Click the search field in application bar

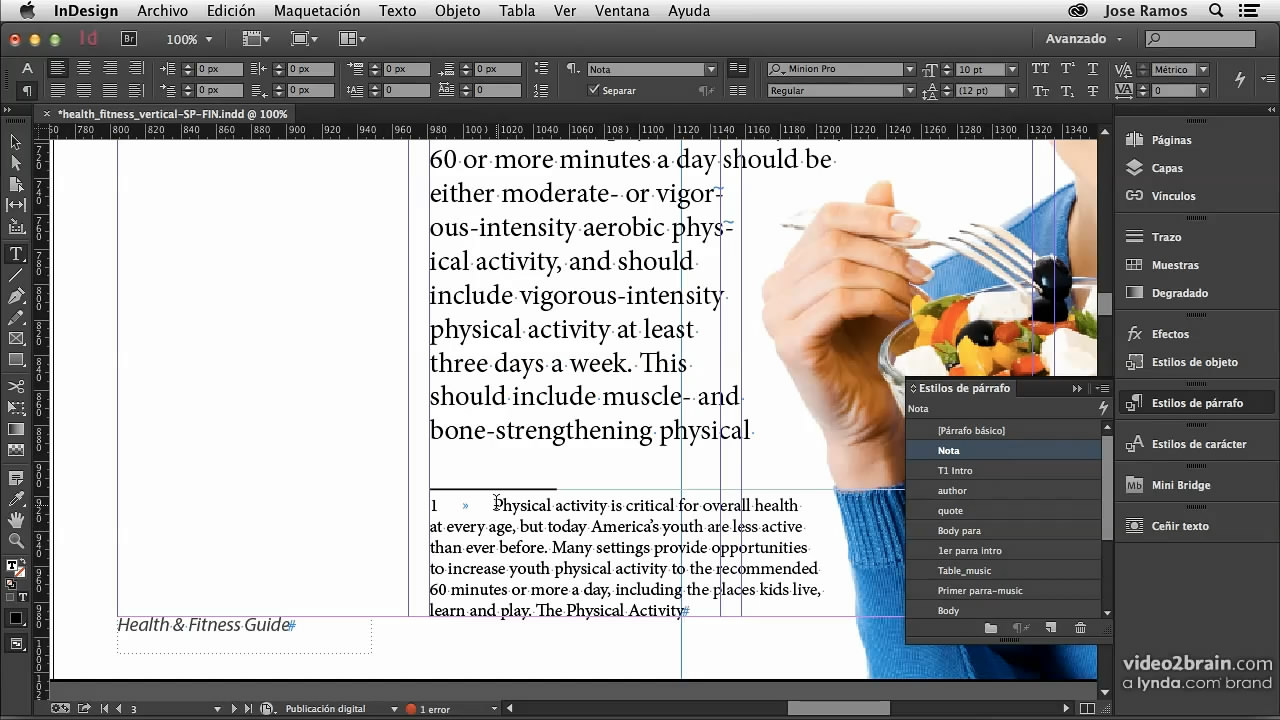point(1200,39)
